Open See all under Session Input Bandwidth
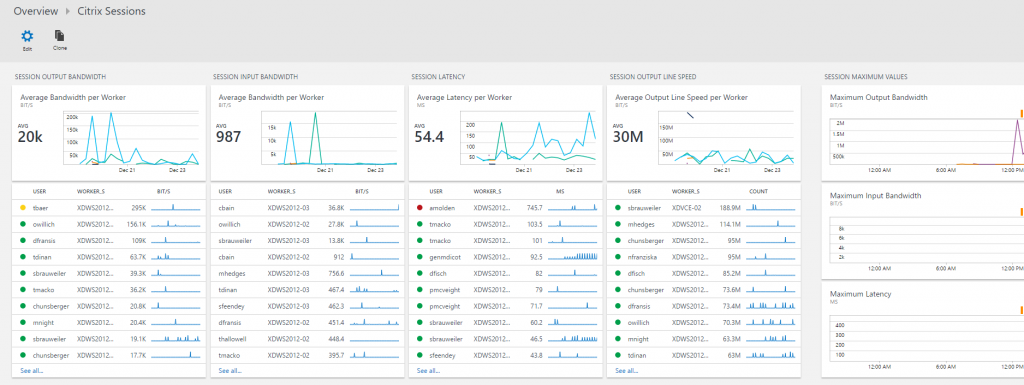This screenshot has height=385, width=1024. (231, 371)
